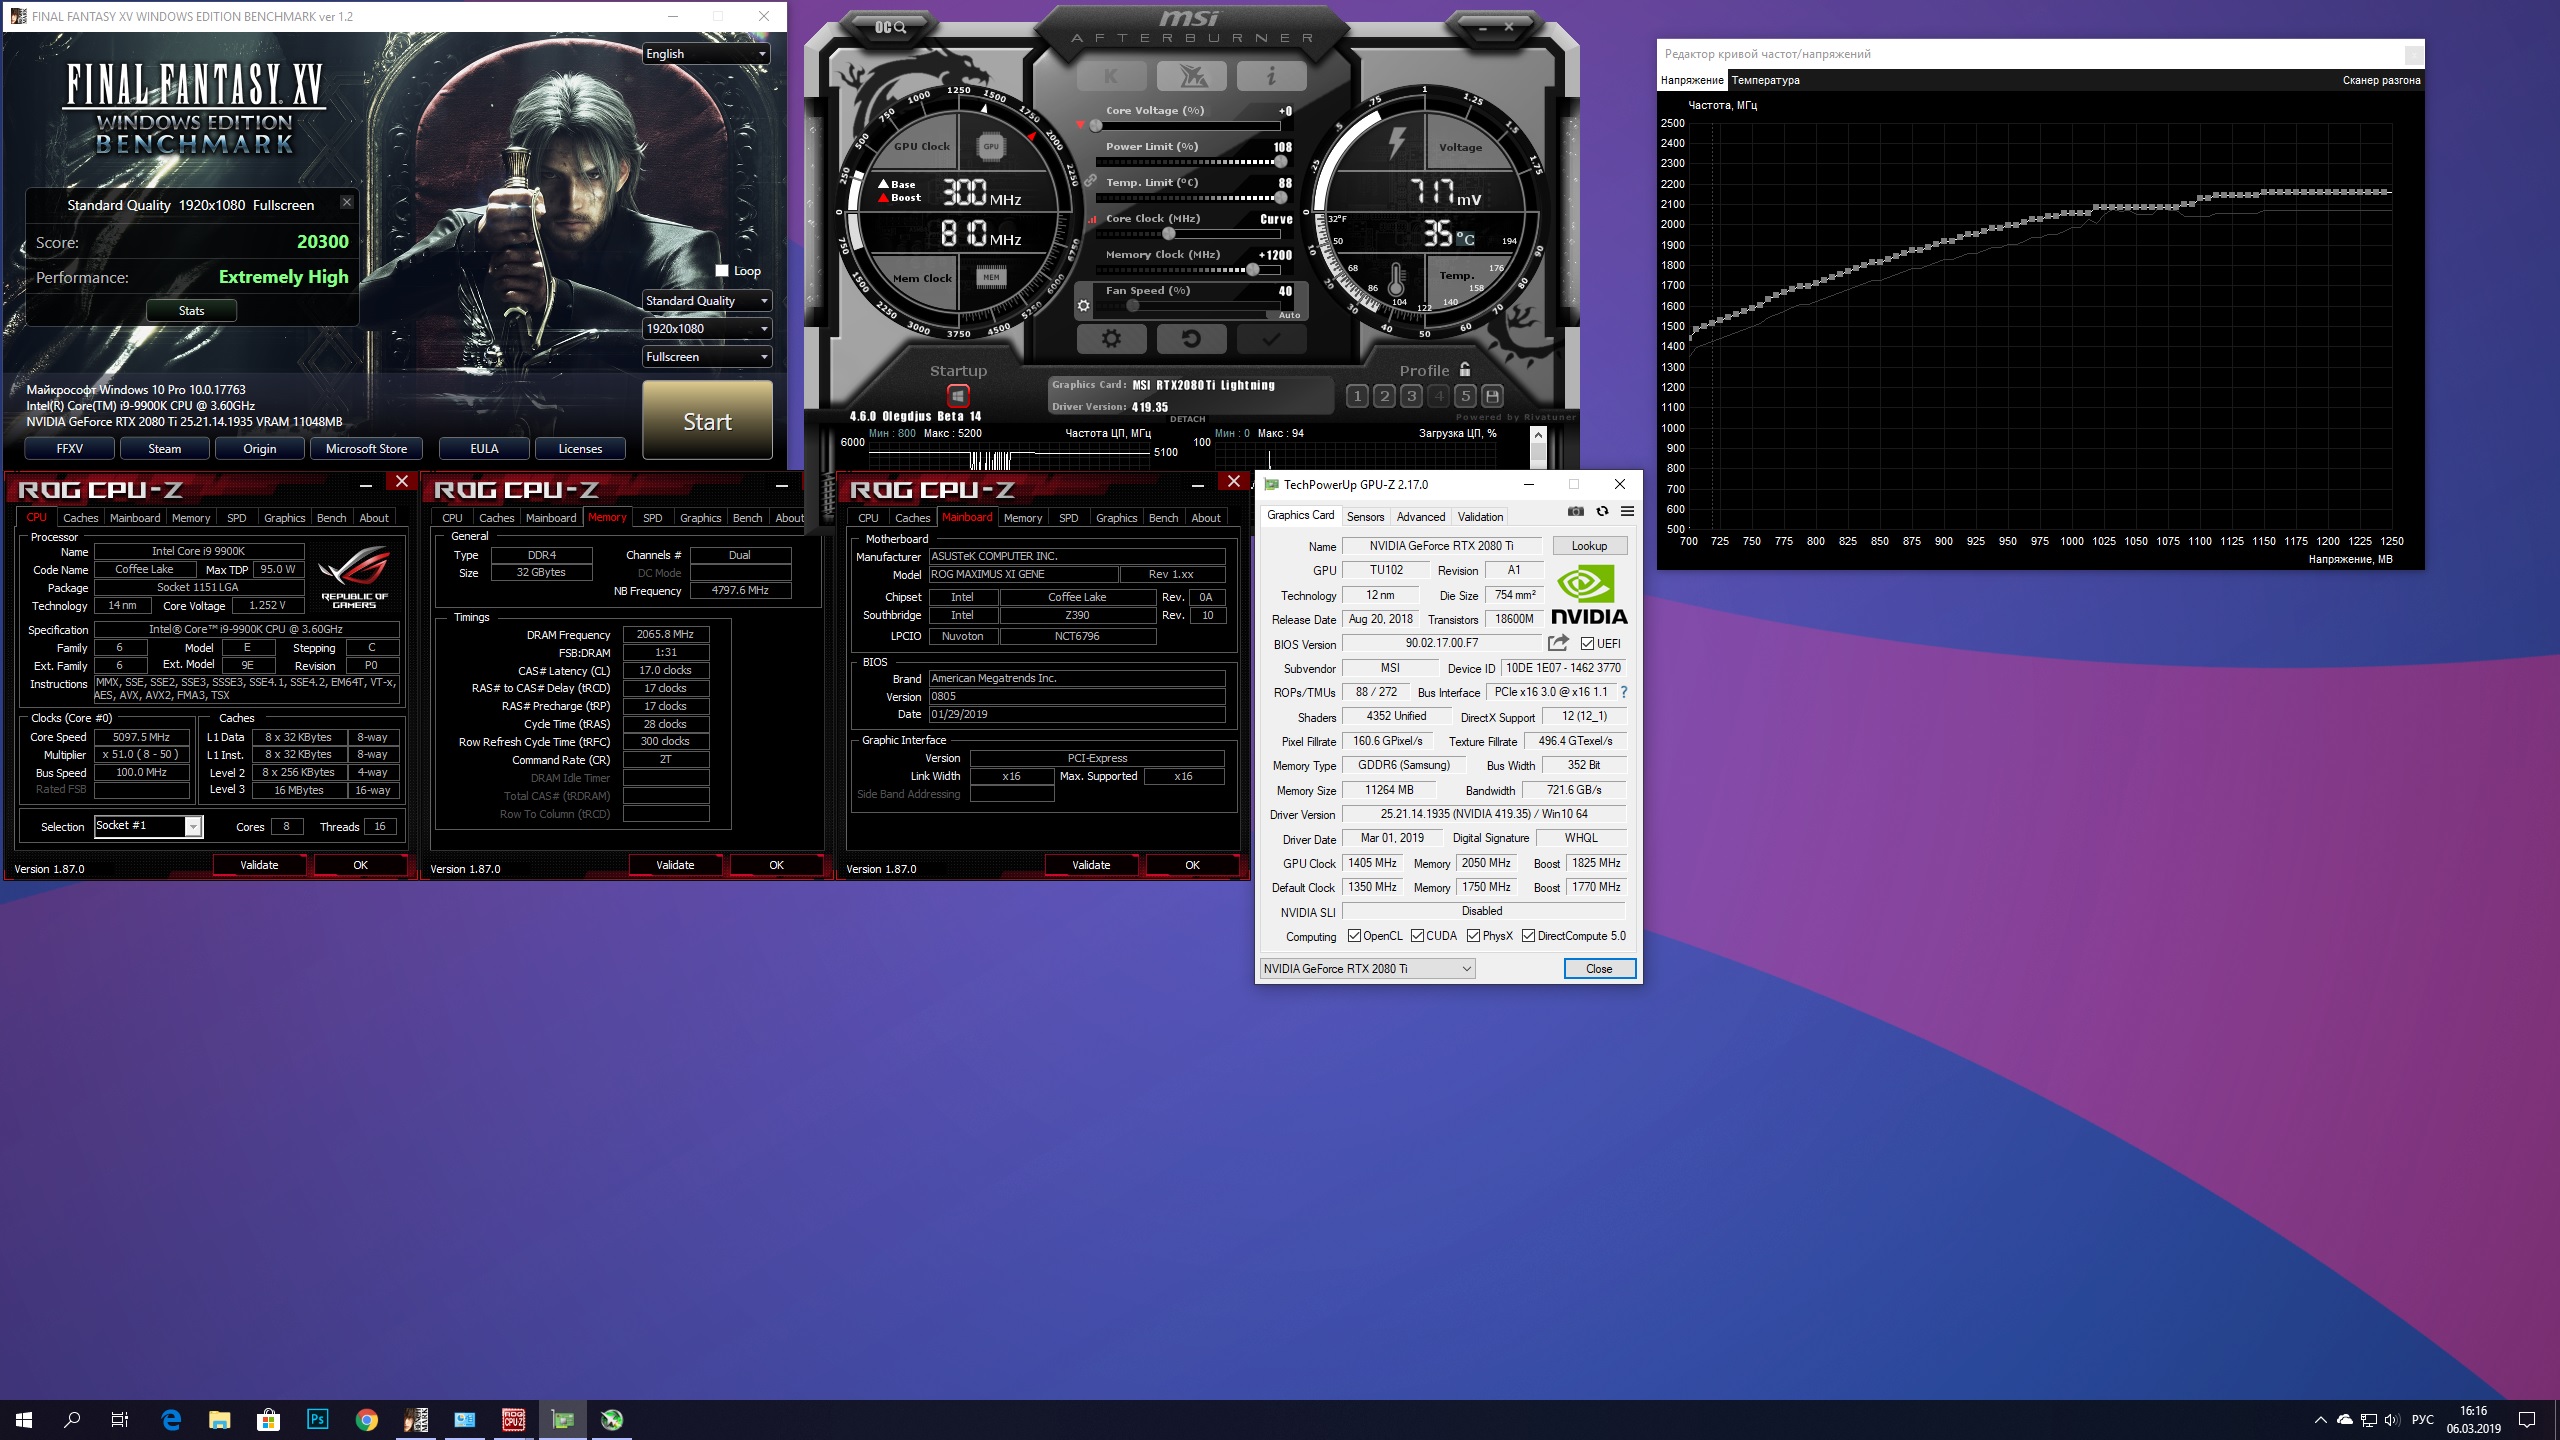Open Google Chrome from the taskbar

pos(366,1420)
